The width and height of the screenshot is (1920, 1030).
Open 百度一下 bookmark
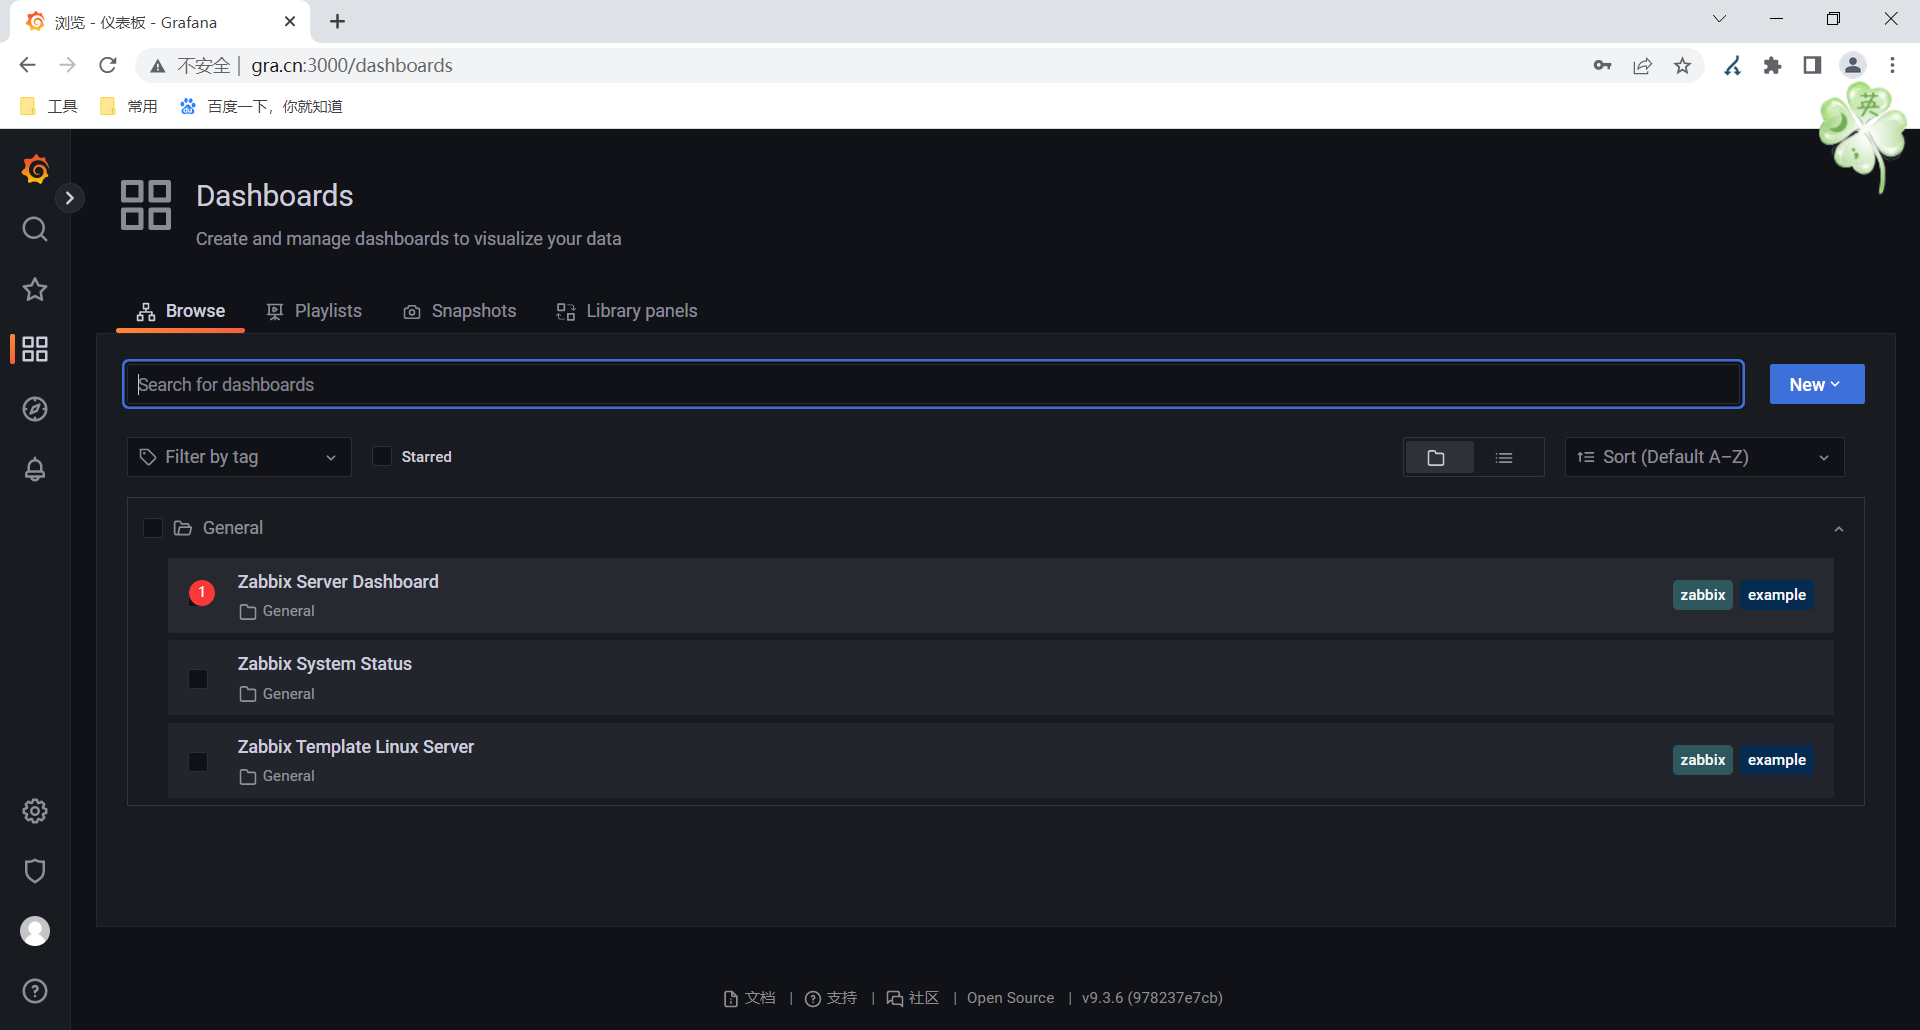click(x=260, y=106)
